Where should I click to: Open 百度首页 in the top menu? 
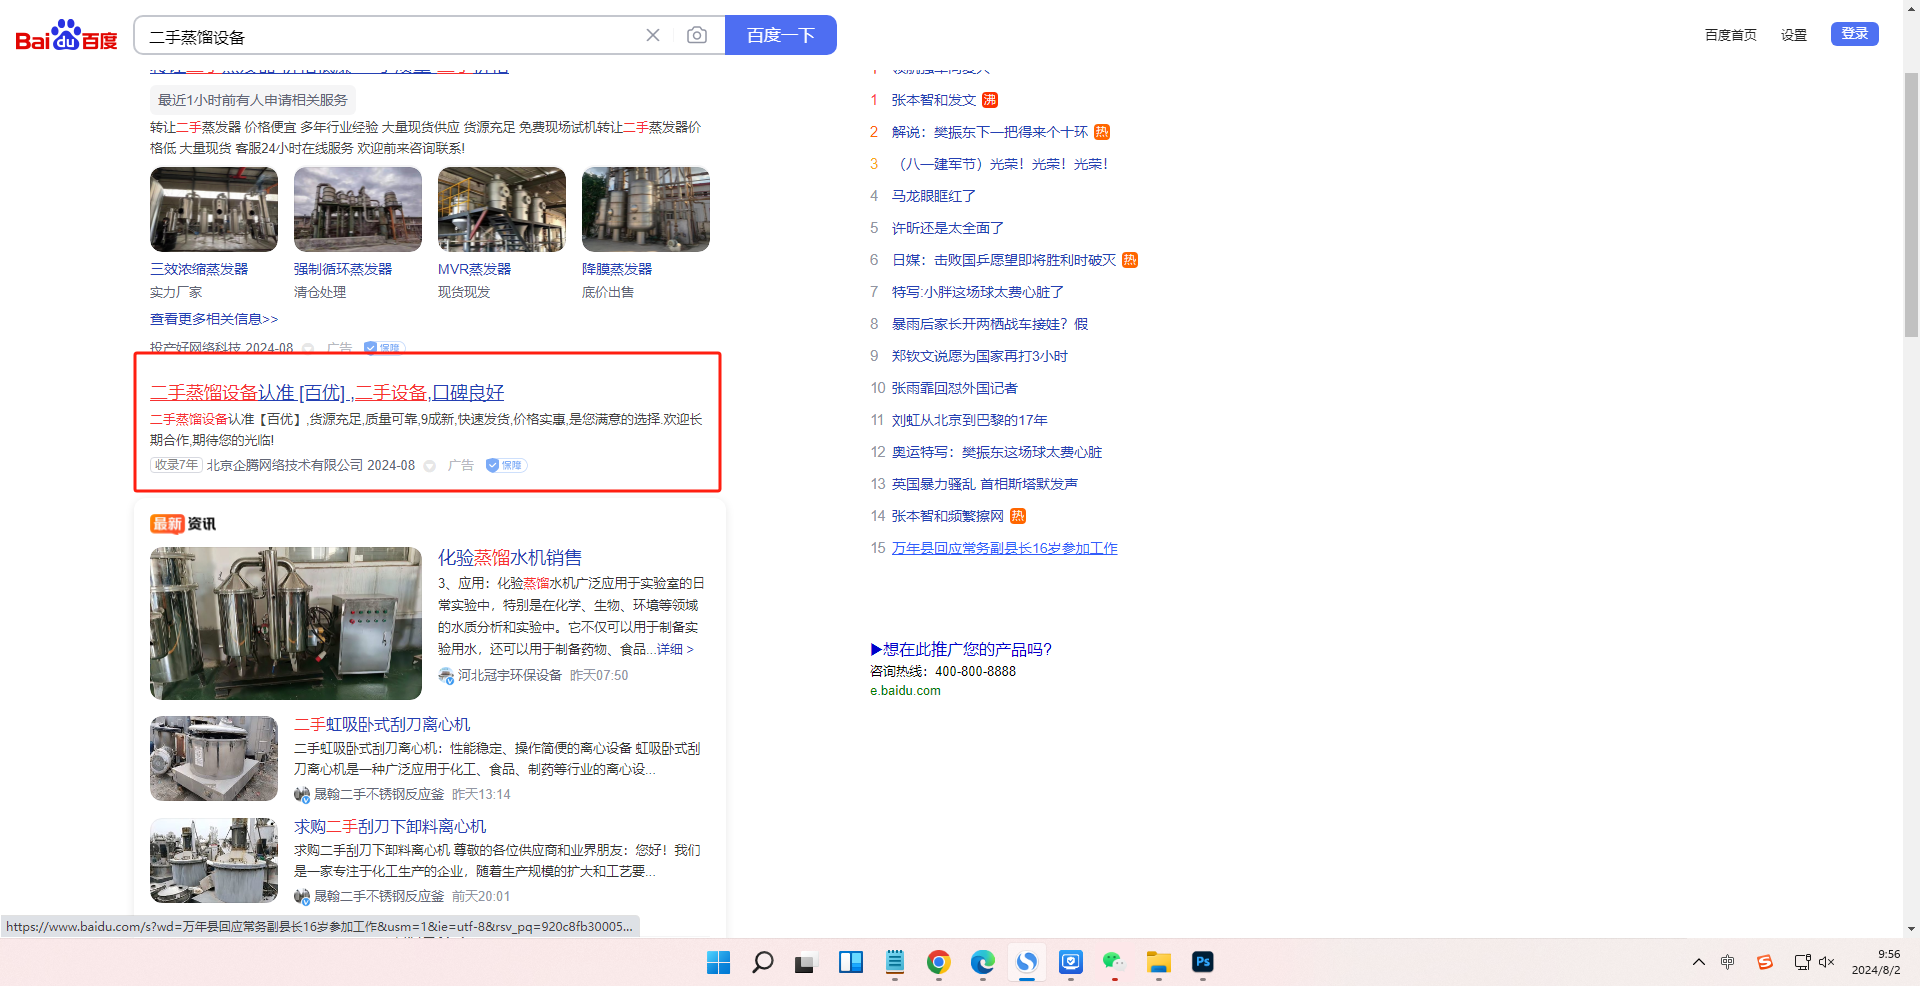1730,35
